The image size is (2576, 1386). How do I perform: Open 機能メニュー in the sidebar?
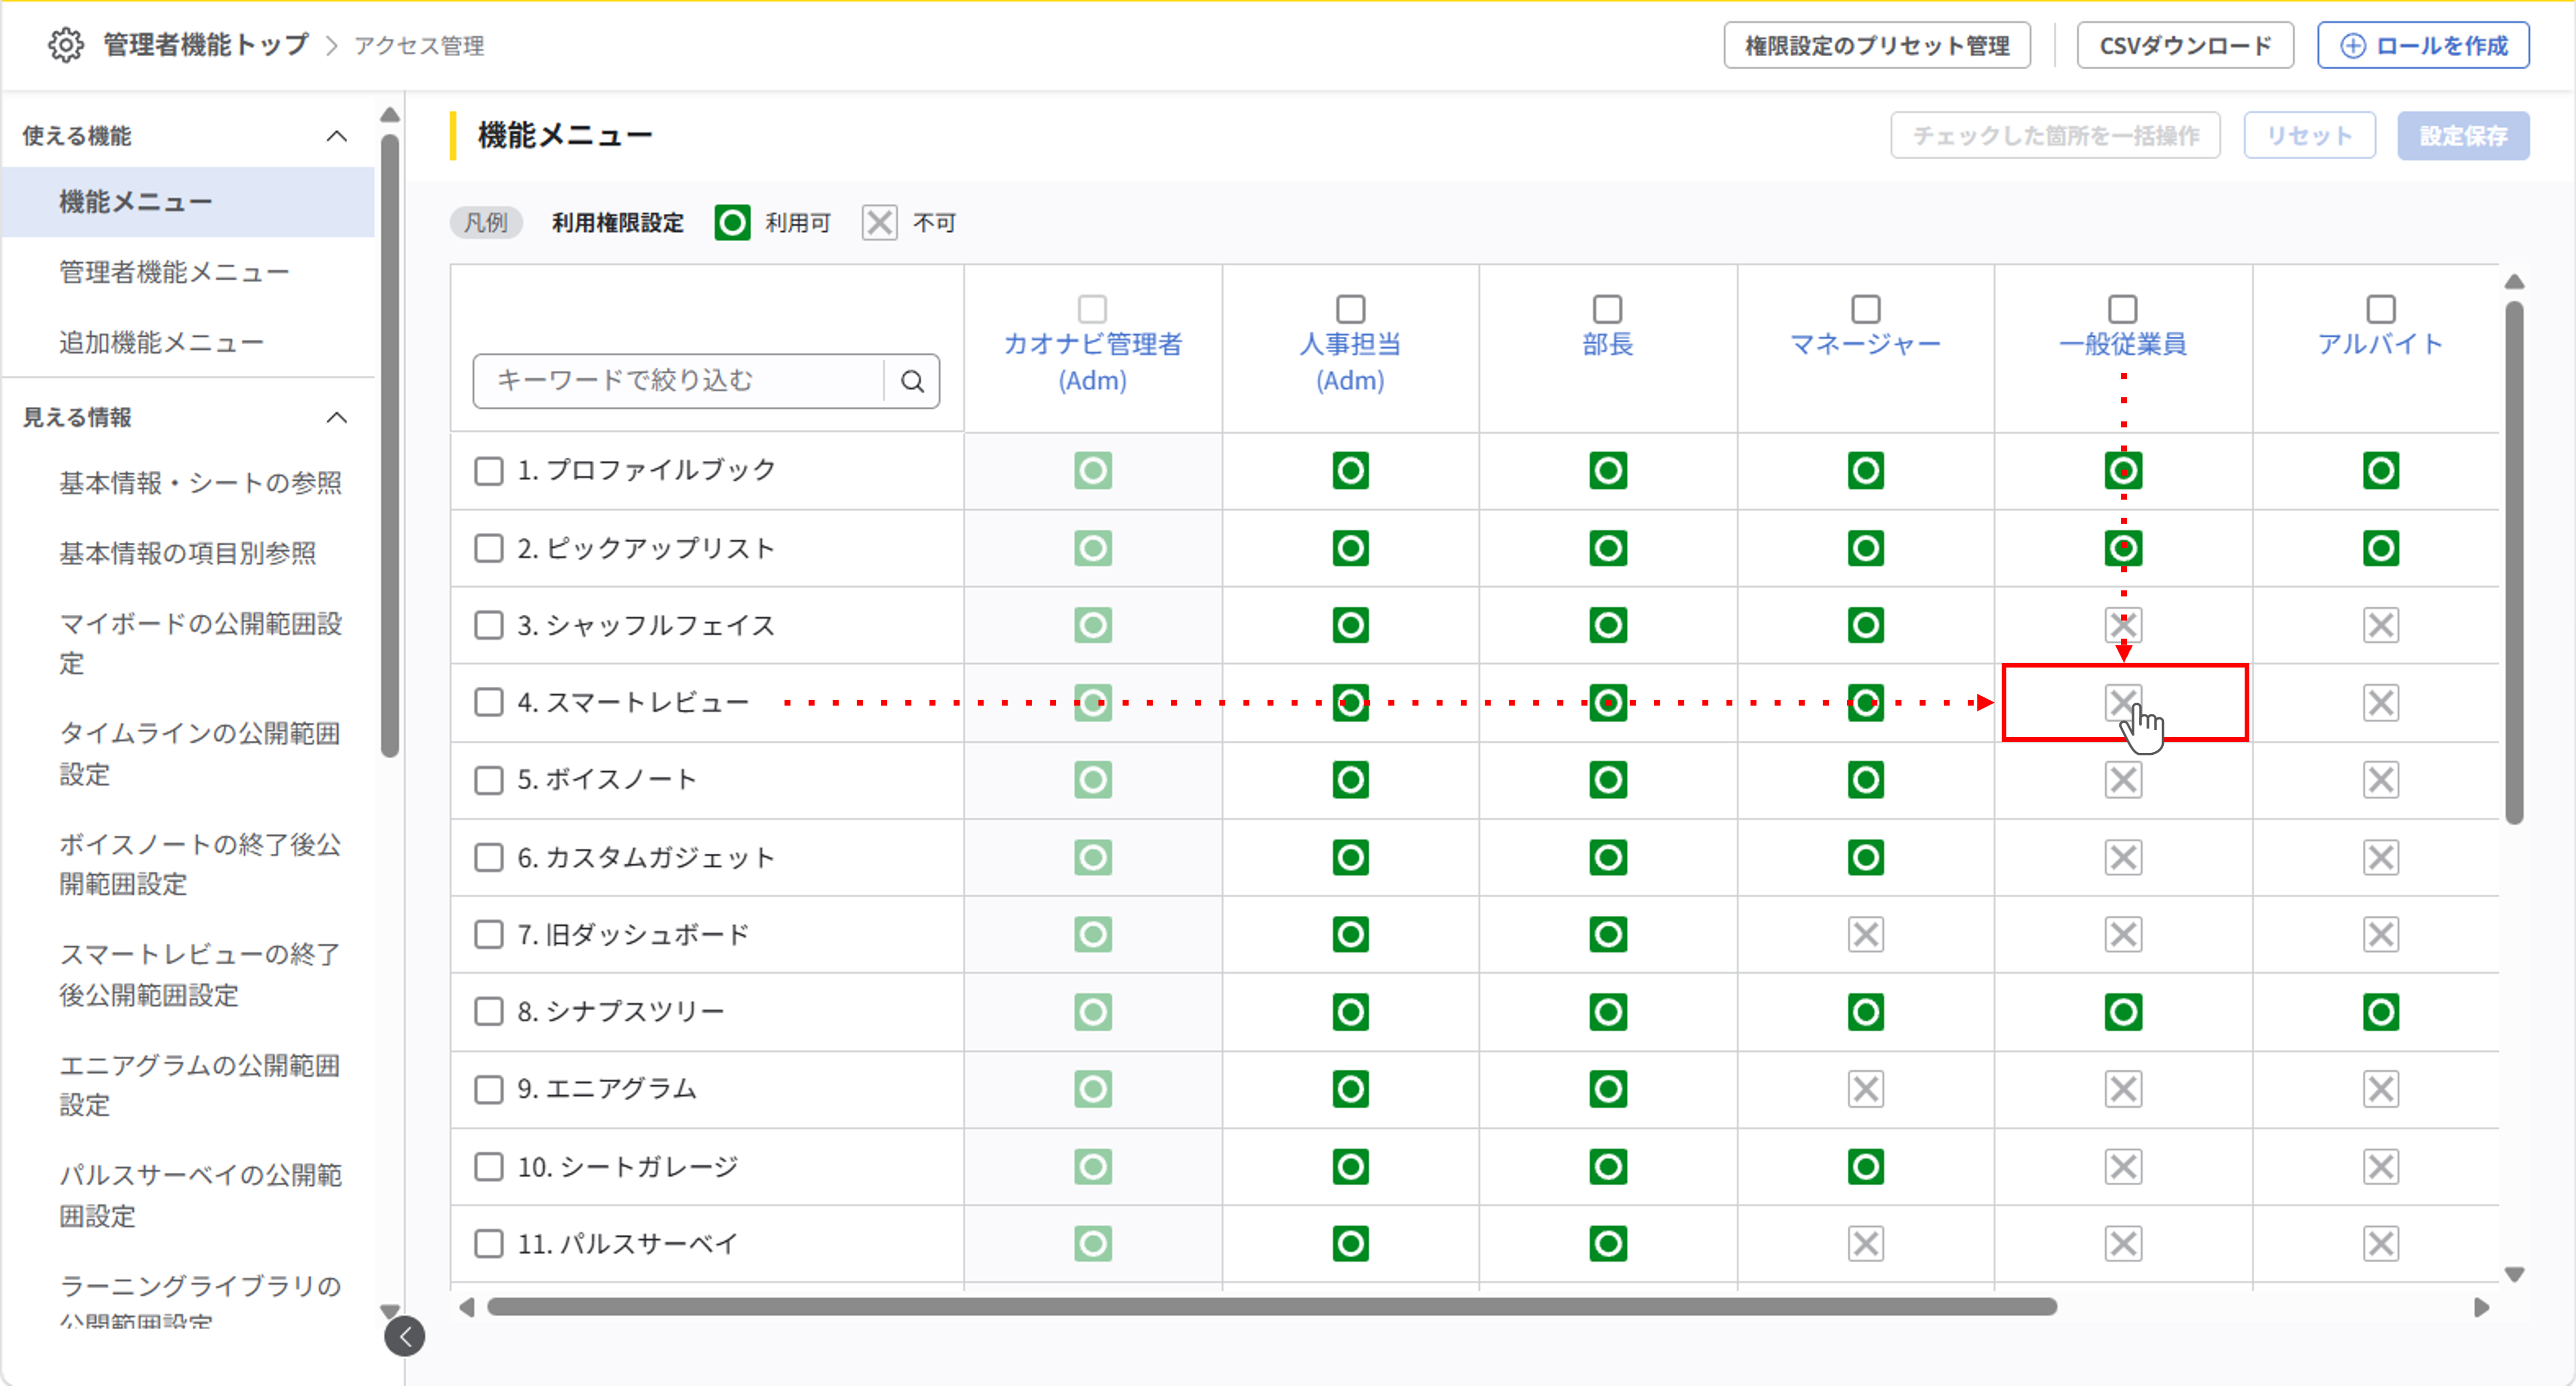point(188,202)
